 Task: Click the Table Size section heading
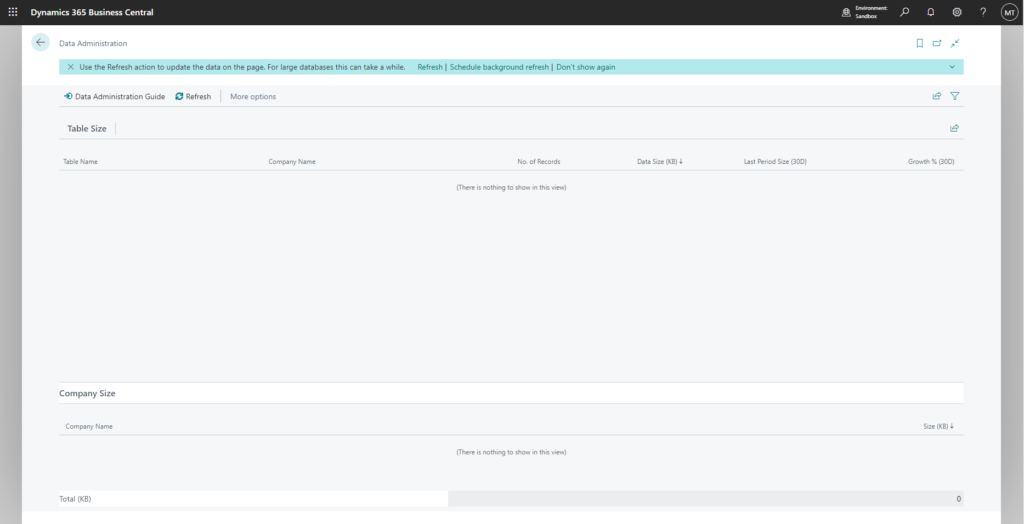coord(87,129)
